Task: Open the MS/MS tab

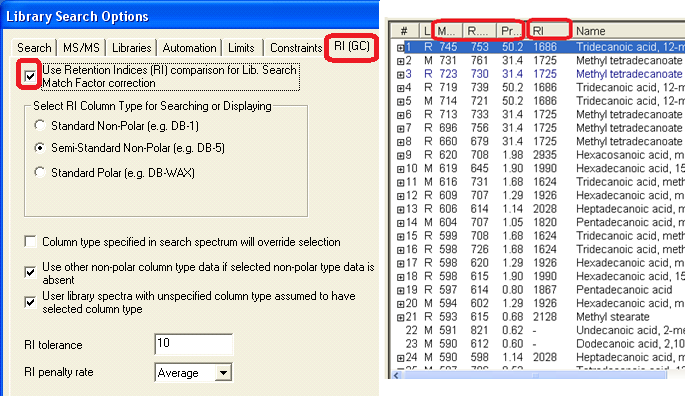Action: tap(81, 48)
